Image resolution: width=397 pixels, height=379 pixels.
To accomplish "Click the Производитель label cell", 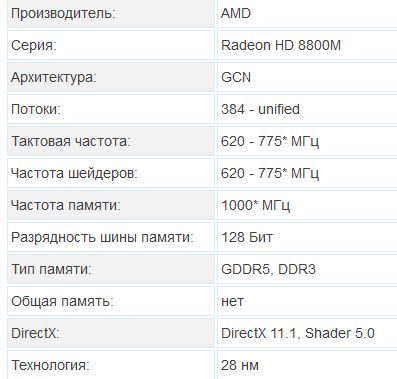I will click(110, 13).
